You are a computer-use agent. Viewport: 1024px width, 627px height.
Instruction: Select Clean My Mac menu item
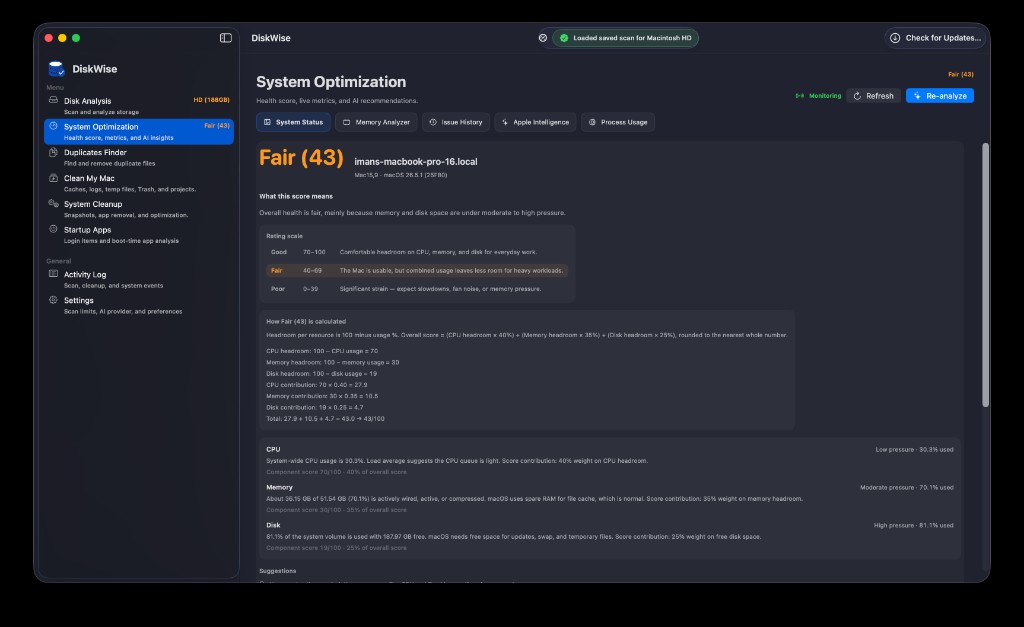point(138,183)
